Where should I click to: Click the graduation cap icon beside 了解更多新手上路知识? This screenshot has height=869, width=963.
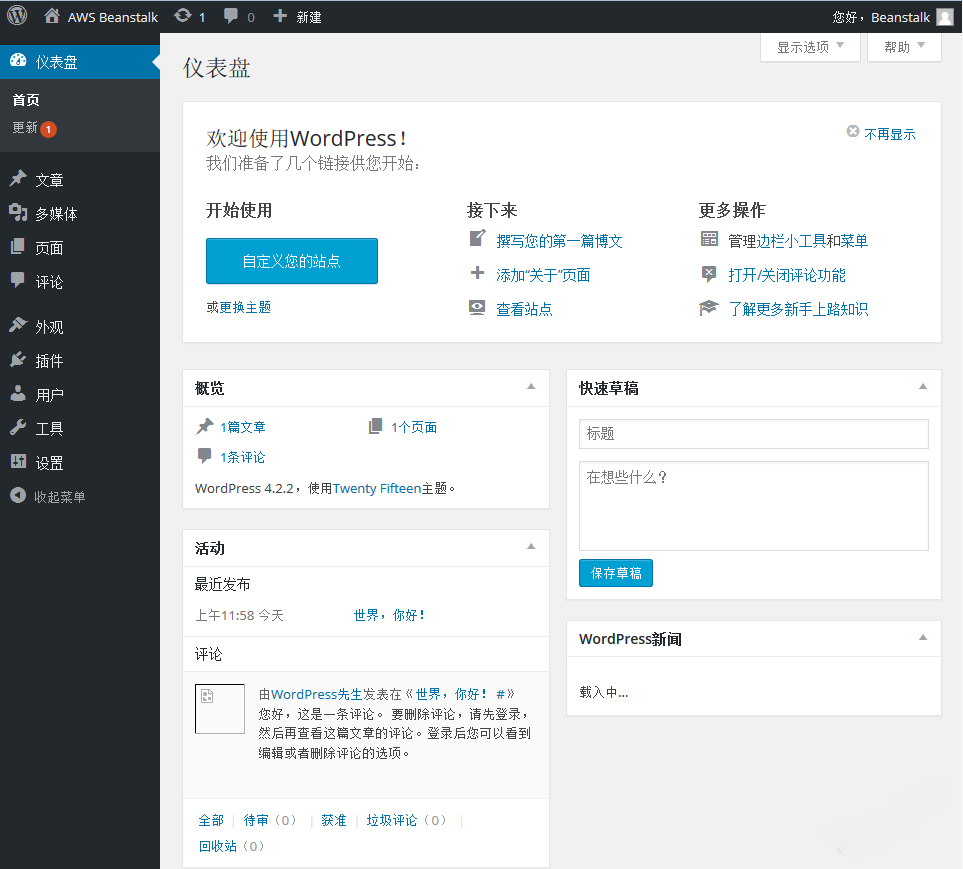709,308
